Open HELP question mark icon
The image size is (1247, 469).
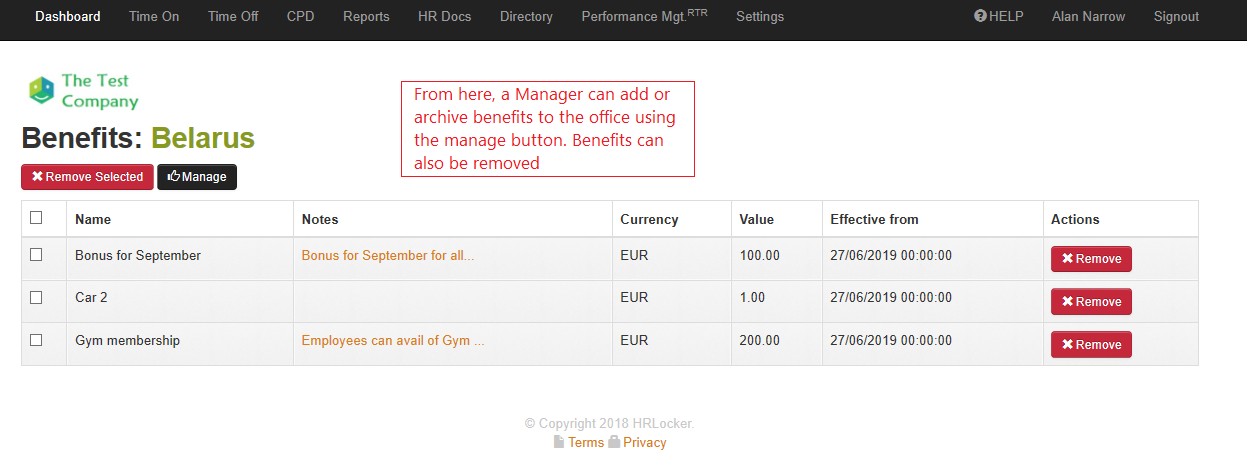(981, 16)
